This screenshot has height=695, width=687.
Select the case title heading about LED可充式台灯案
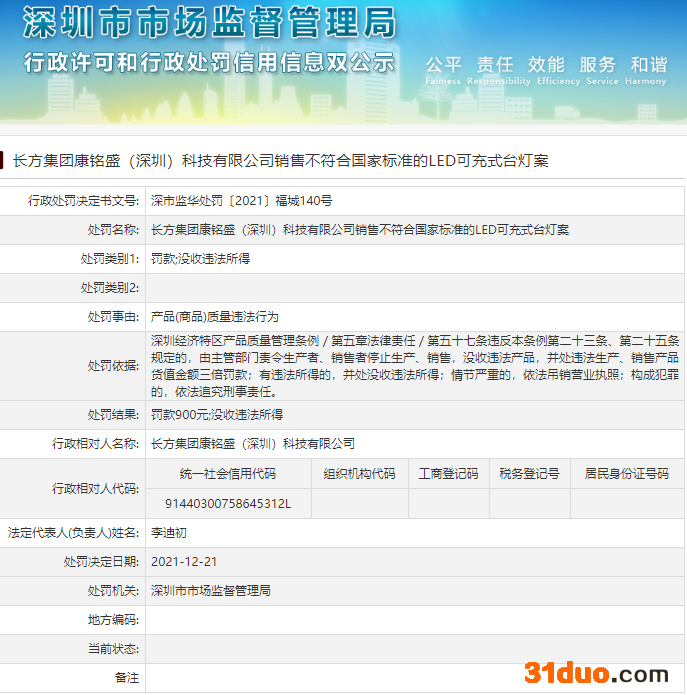pos(280,160)
